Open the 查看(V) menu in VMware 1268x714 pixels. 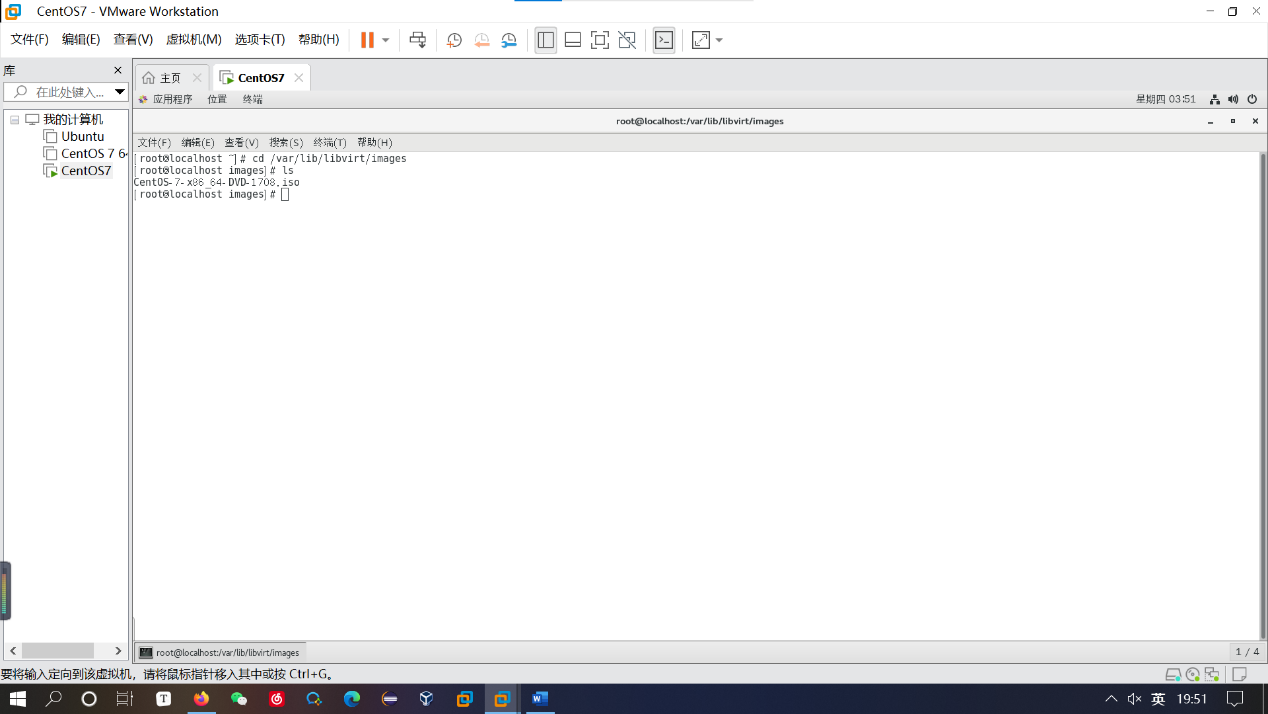click(x=133, y=40)
